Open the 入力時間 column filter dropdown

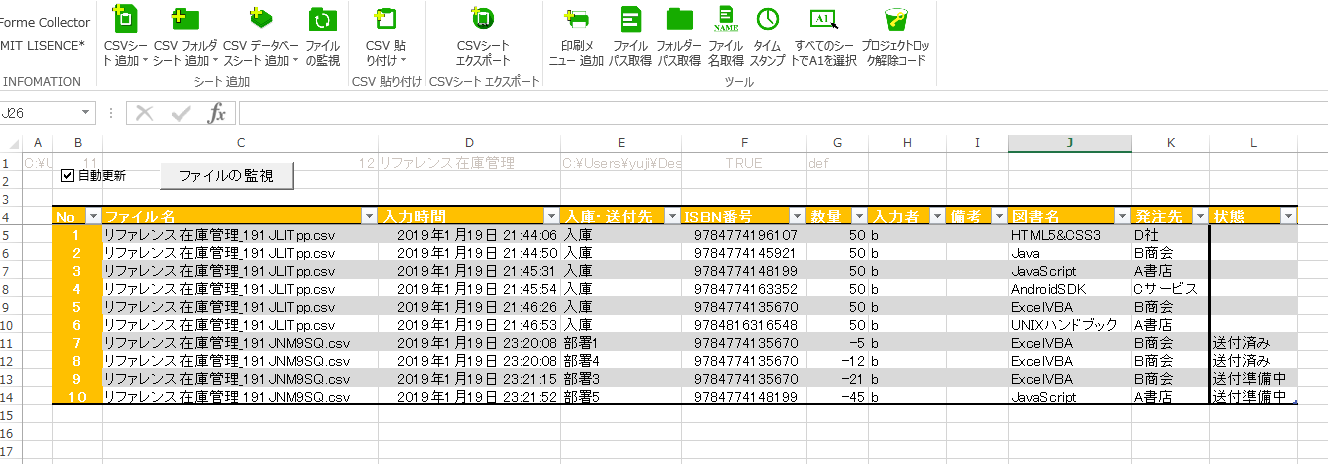point(550,216)
